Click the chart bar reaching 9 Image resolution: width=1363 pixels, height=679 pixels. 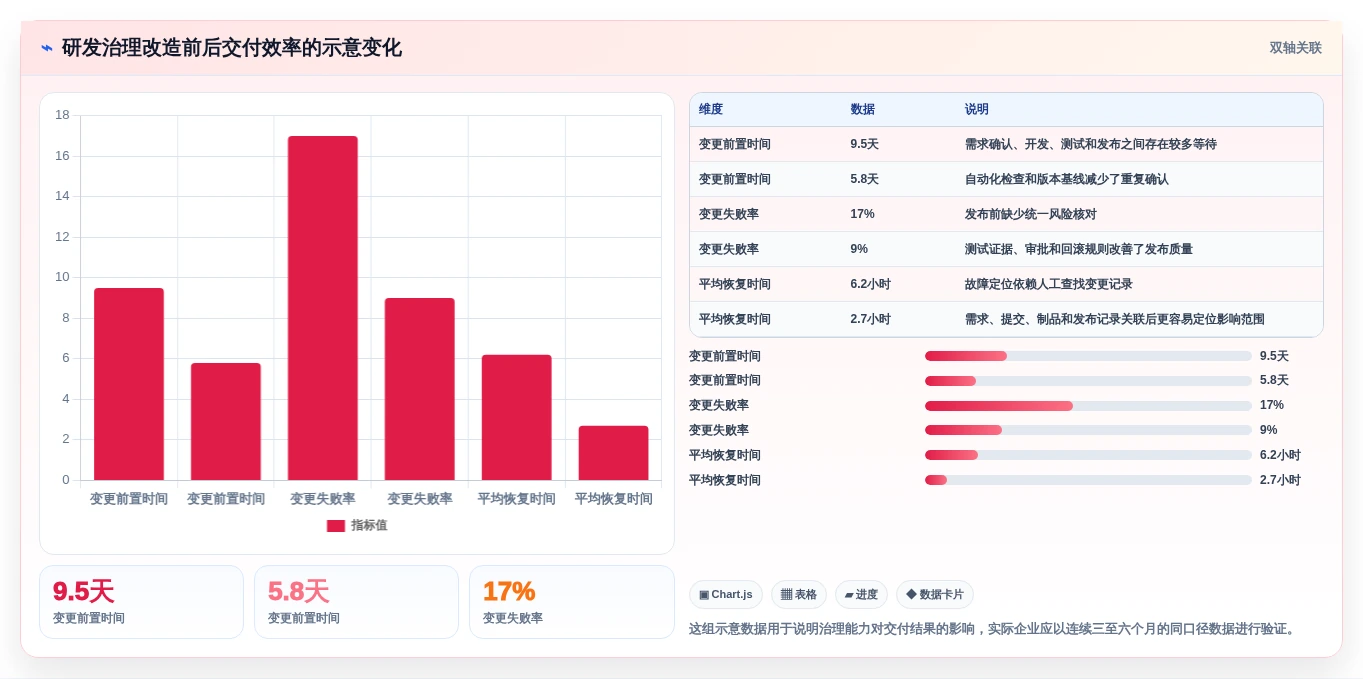(420, 389)
